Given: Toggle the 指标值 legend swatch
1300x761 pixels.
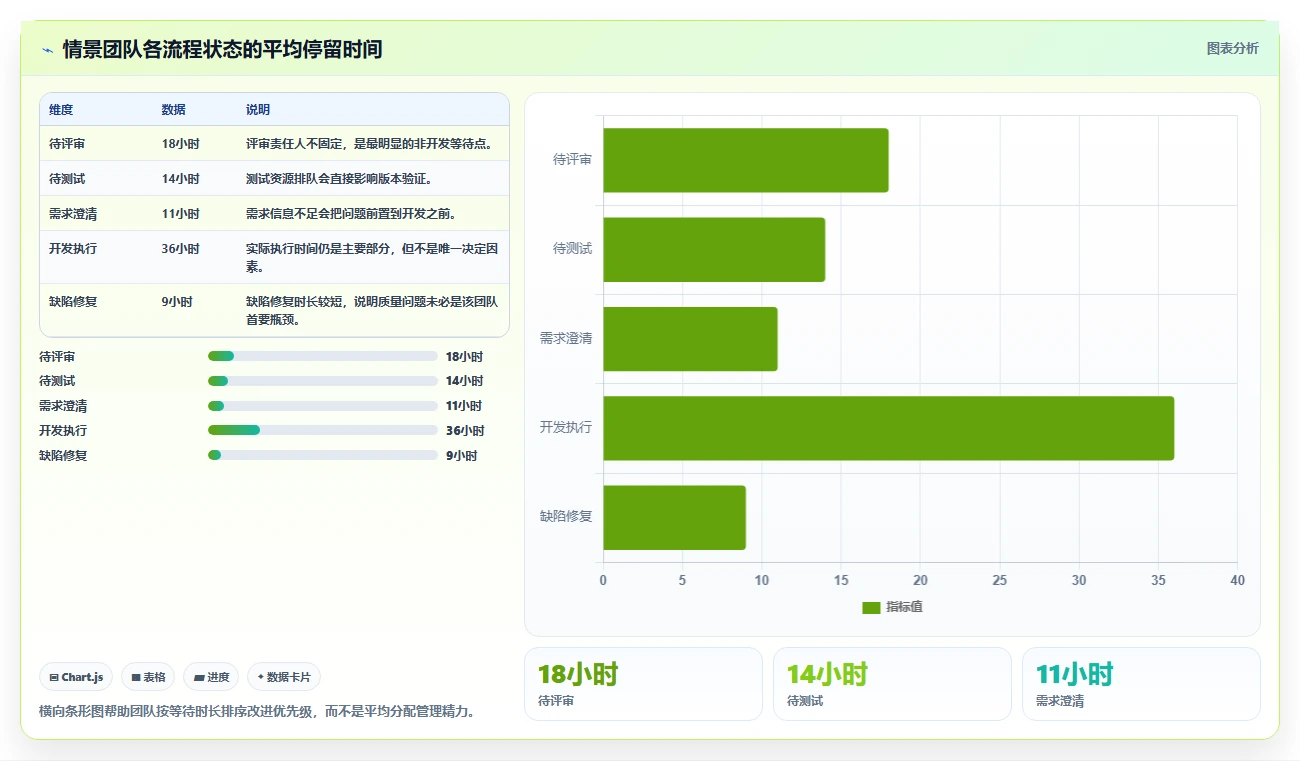Looking at the screenshot, I should pyautogui.click(x=871, y=608).
